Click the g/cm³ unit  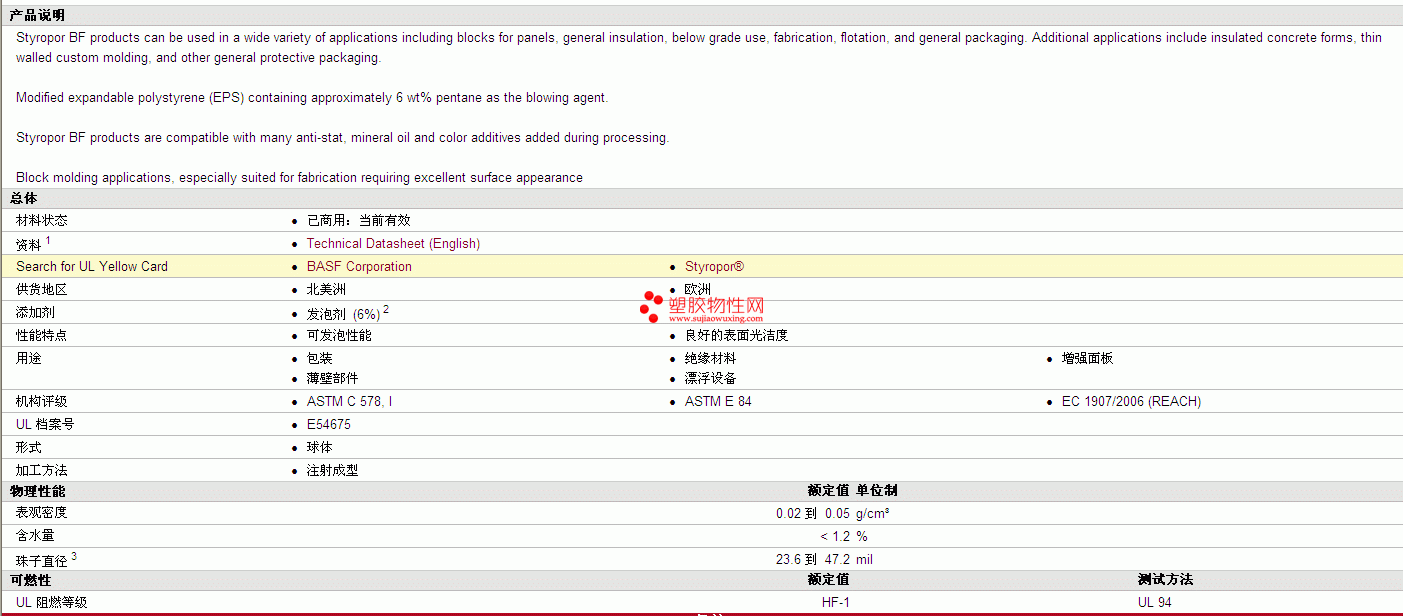873,513
